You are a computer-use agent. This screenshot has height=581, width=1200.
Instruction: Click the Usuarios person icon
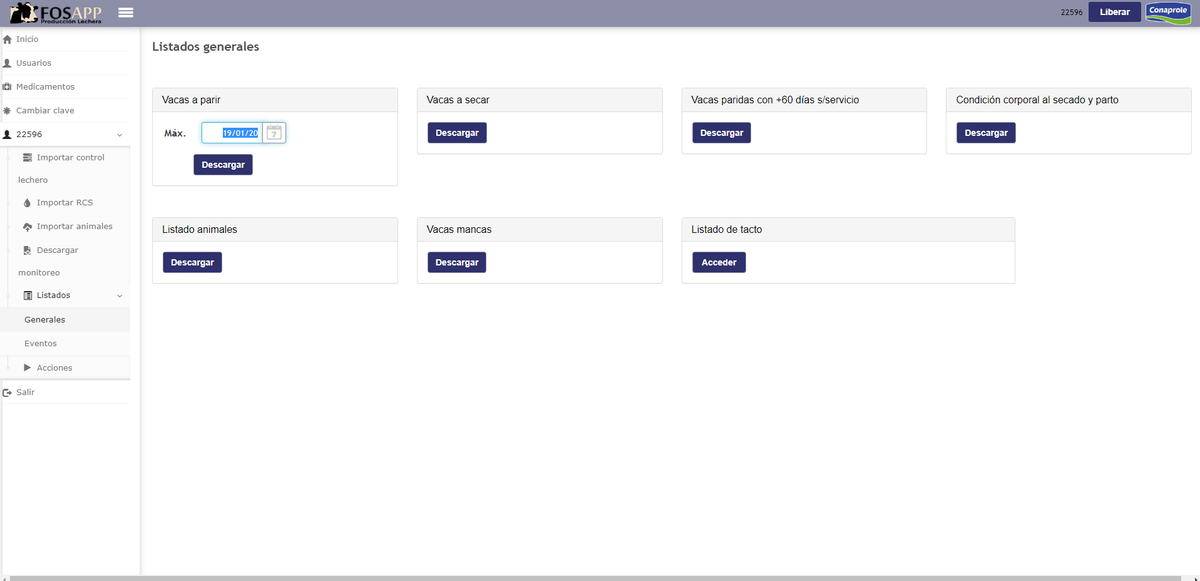(8, 63)
